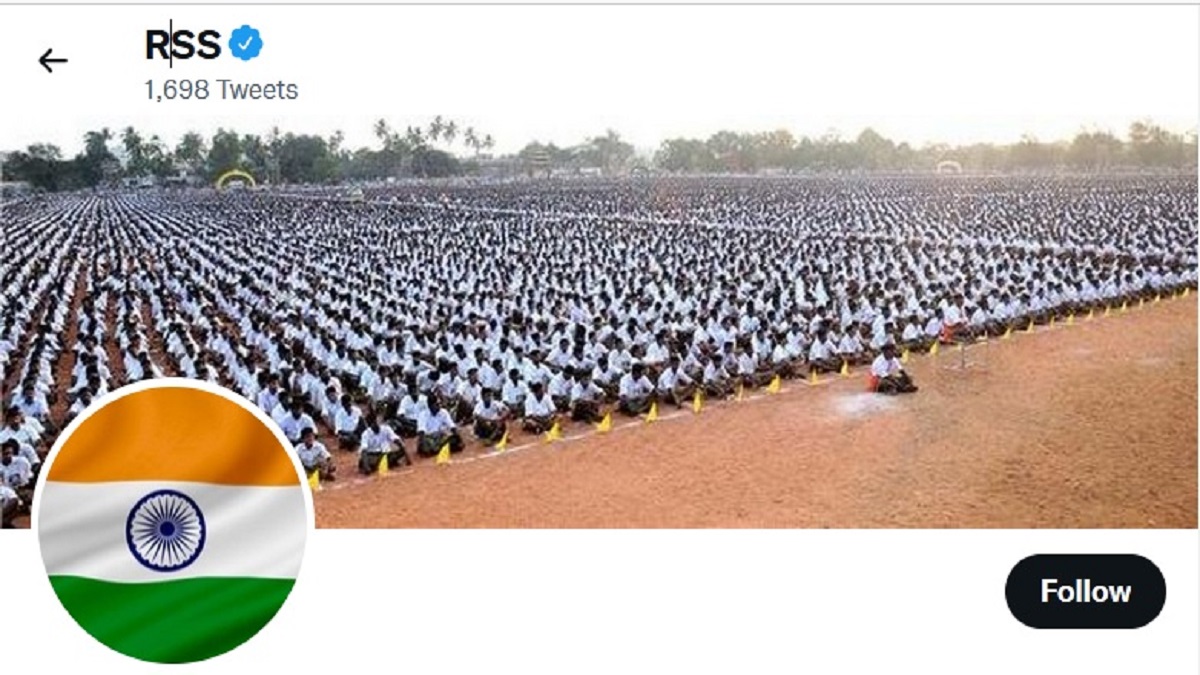This screenshot has height=675, width=1200.
Task: Click the lone man seated facing the rows
Action: [890, 371]
